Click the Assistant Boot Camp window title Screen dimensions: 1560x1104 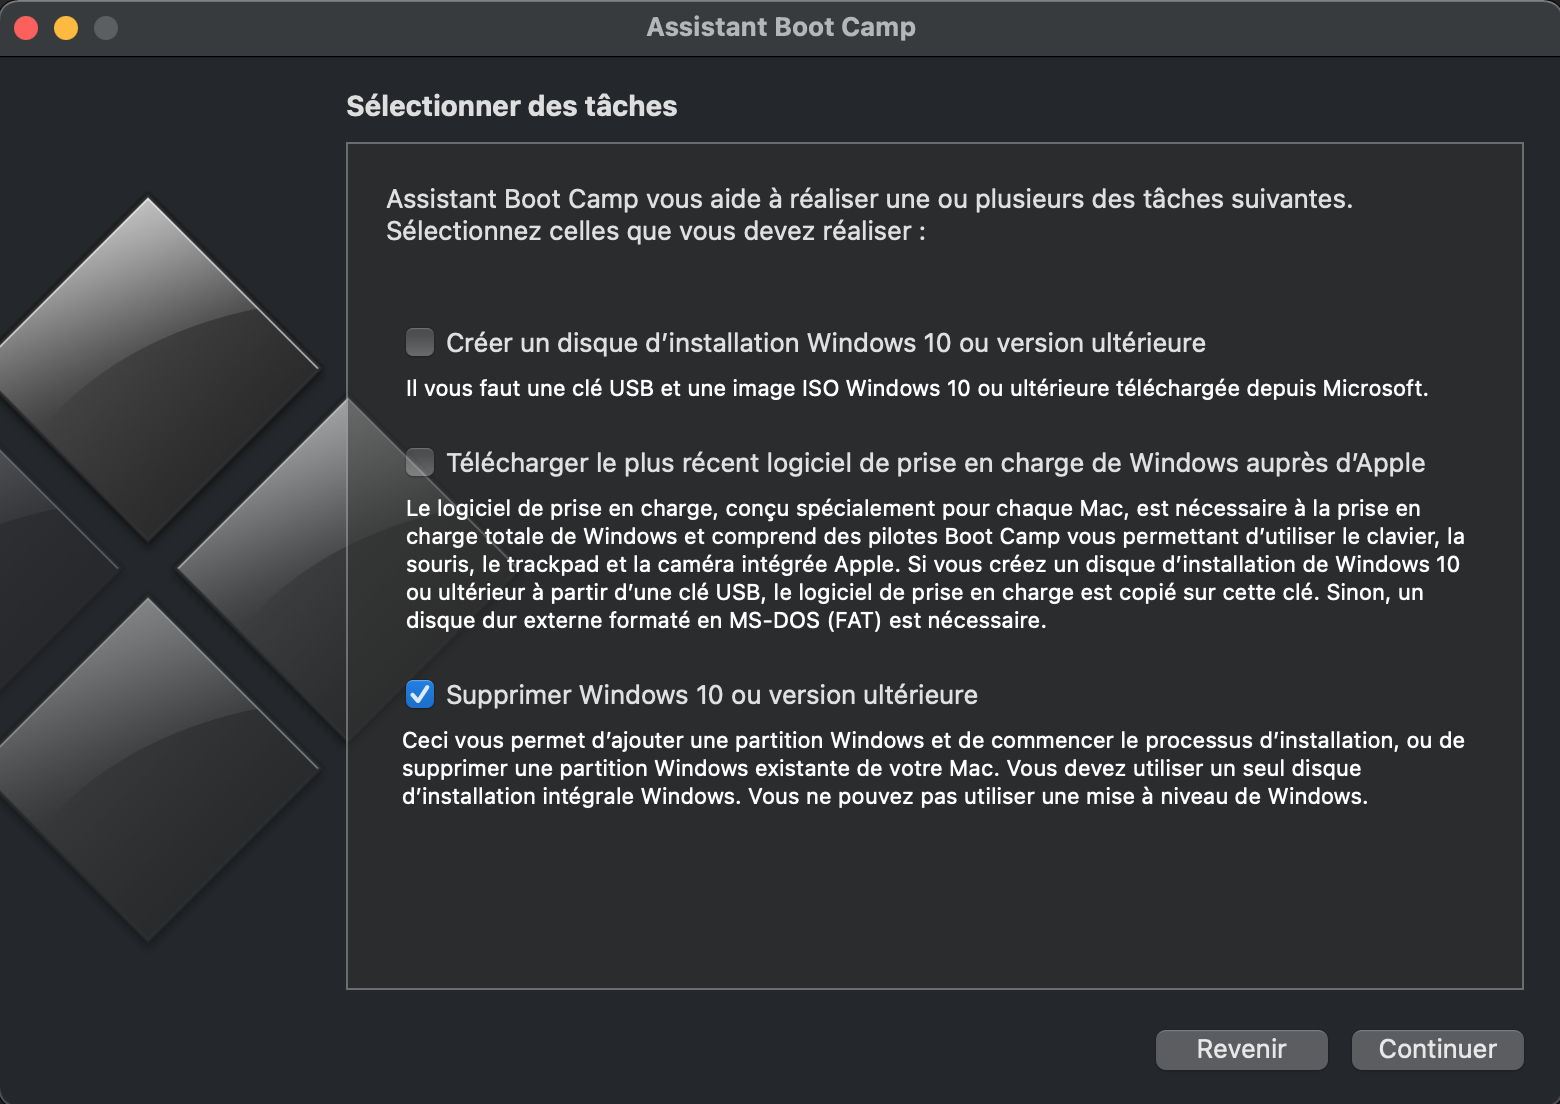(781, 27)
